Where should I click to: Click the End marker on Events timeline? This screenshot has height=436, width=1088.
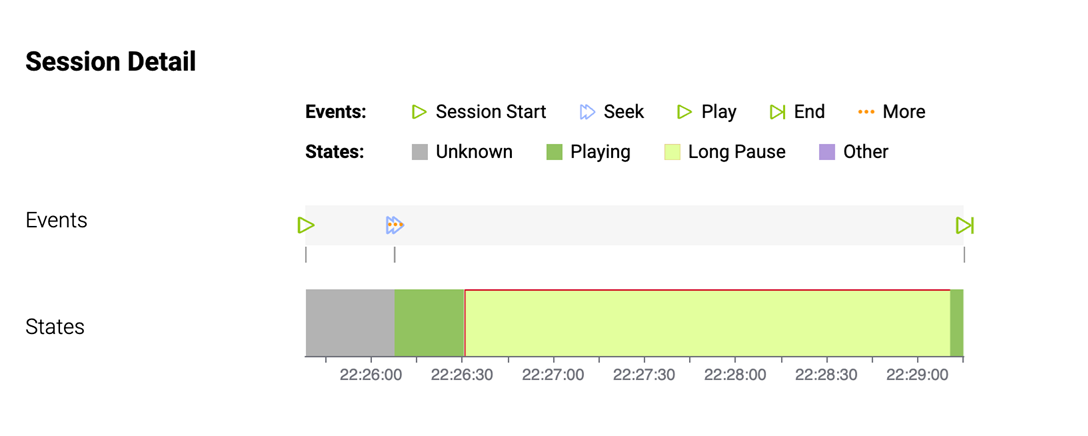(964, 225)
